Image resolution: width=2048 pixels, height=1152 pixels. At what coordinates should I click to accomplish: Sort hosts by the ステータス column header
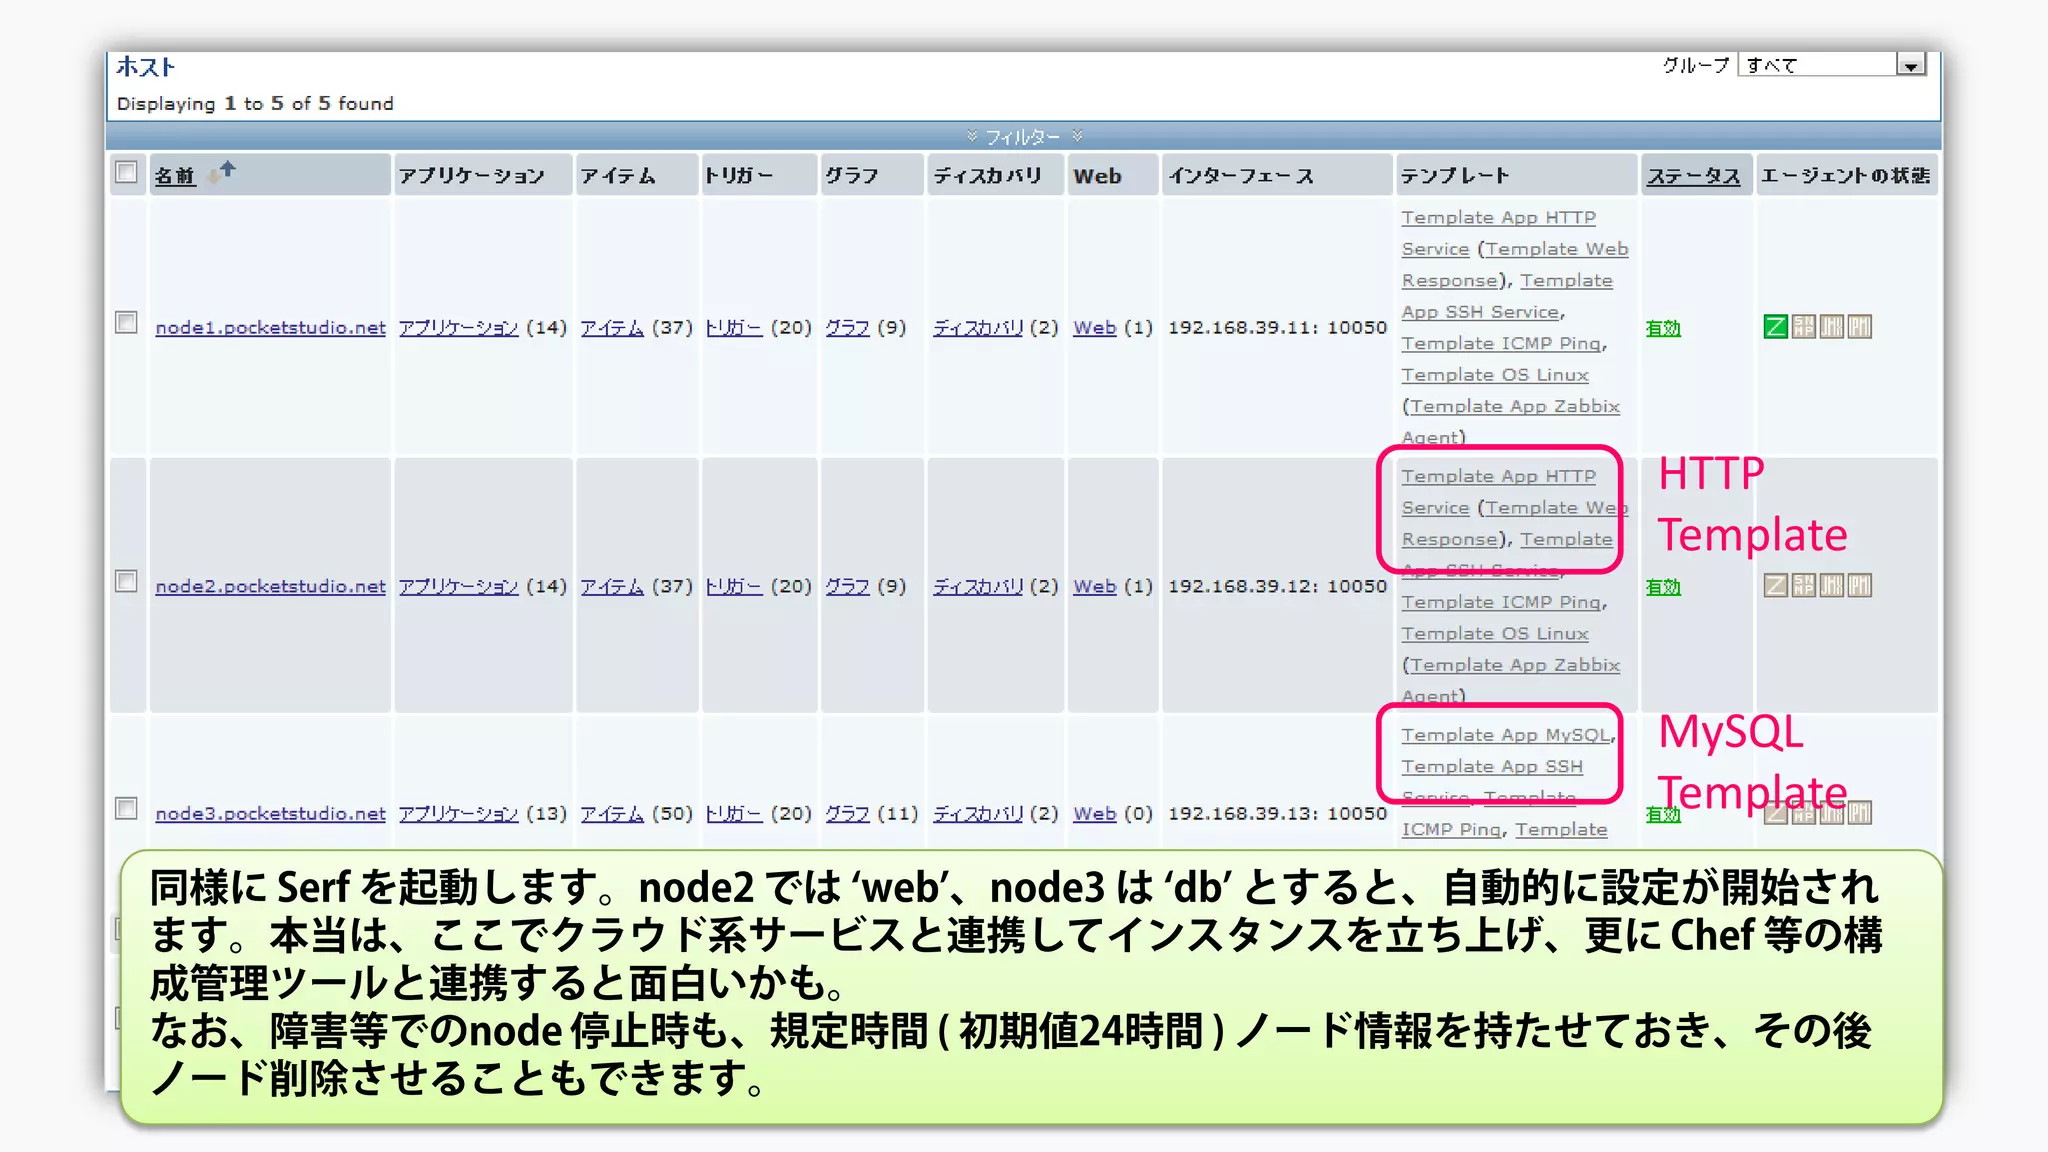point(1694,176)
